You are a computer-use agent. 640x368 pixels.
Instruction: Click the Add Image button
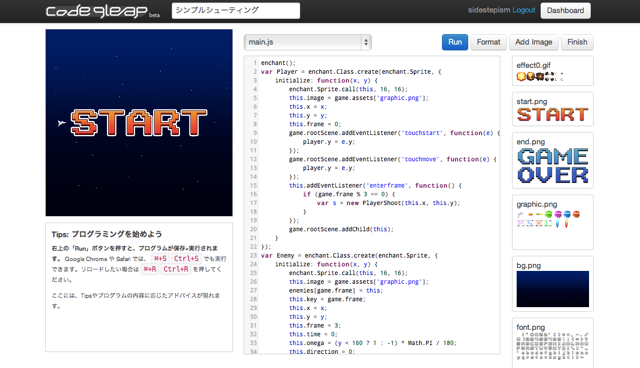tap(533, 42)
